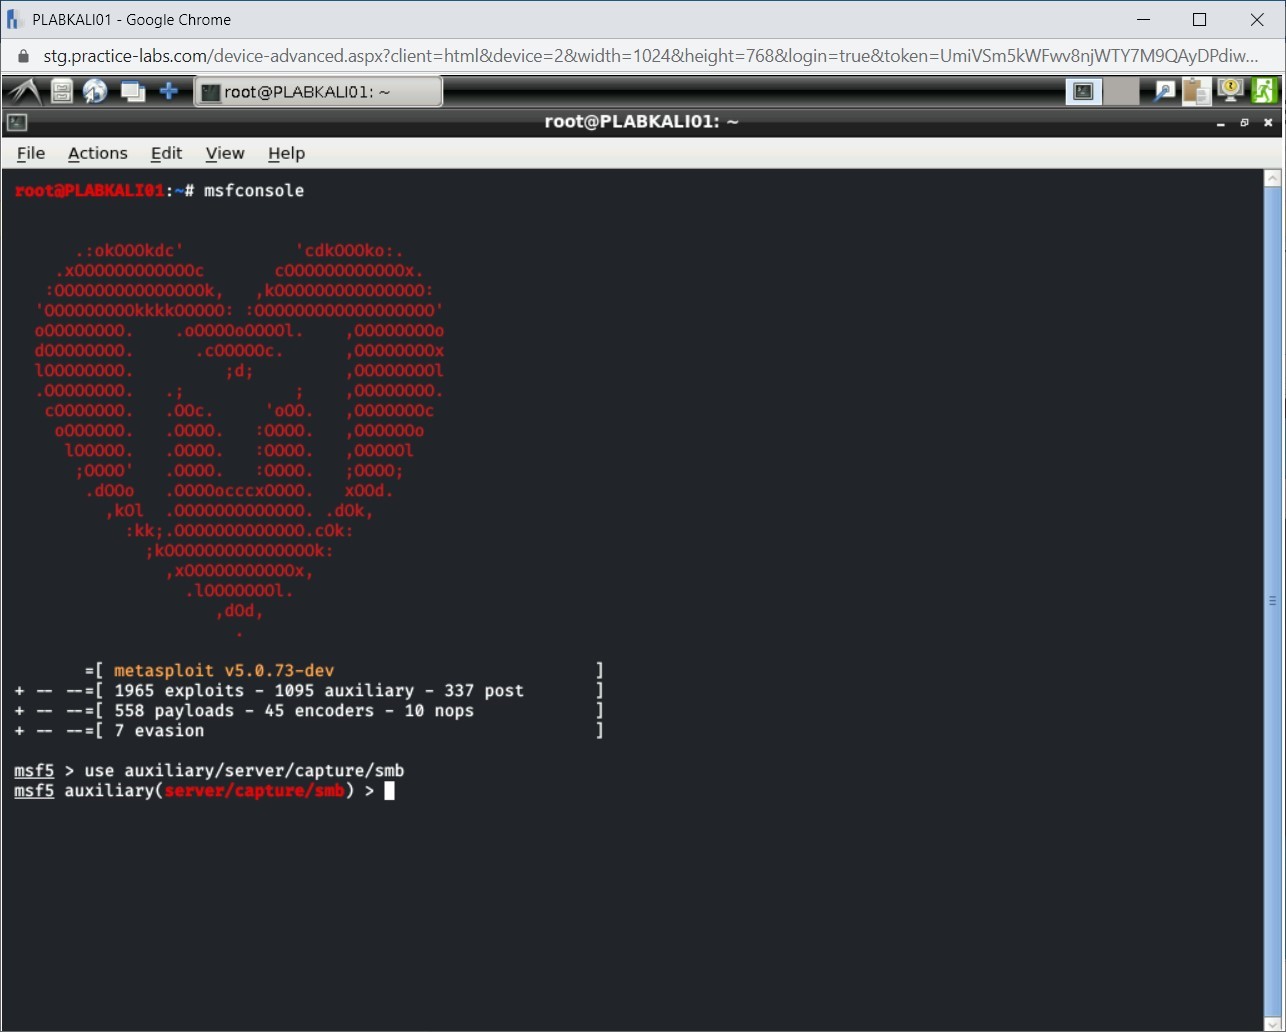Open the Actions menu
This screenshot has height=1032, width=1286.
97,153
